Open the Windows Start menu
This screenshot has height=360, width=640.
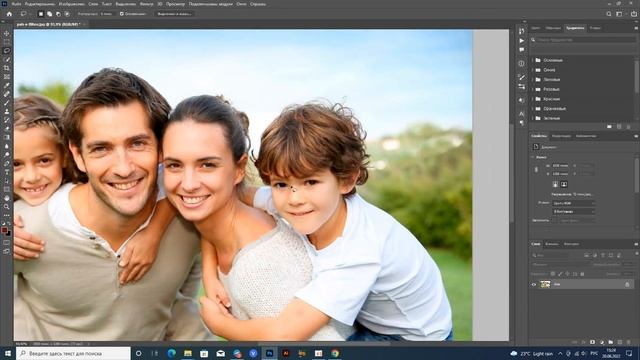7,353
